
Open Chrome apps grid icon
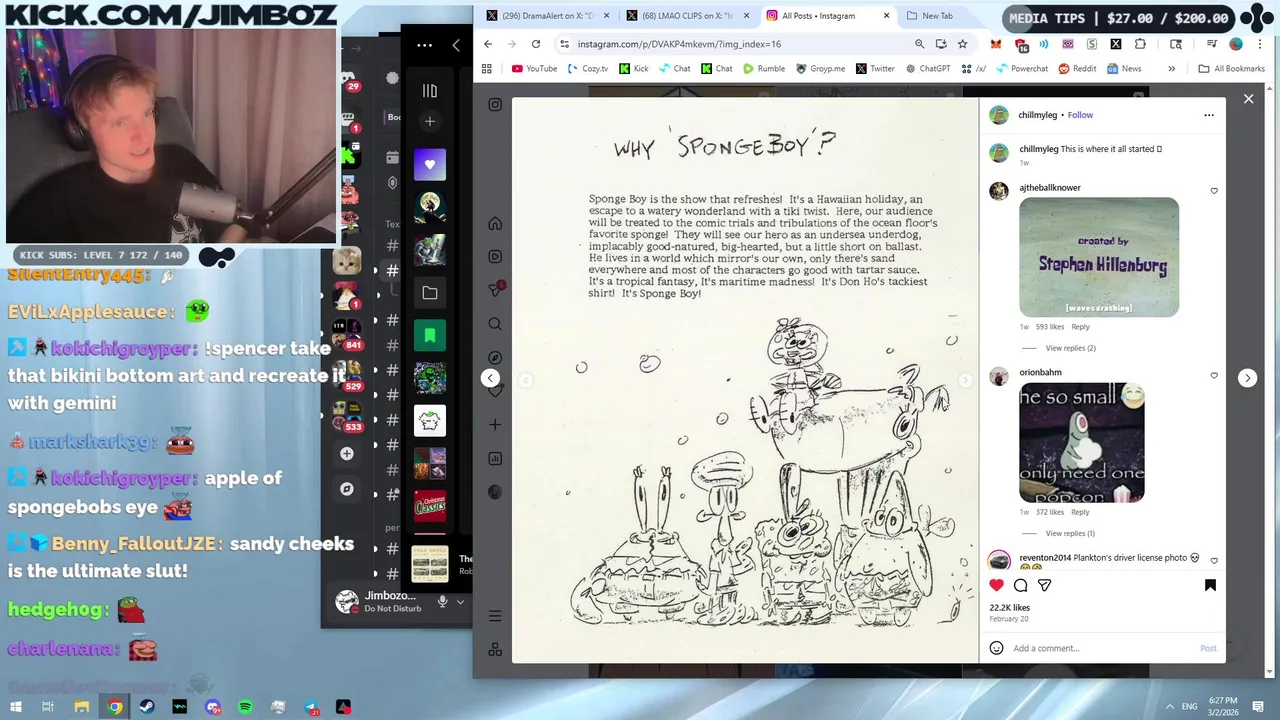[487, 69]
